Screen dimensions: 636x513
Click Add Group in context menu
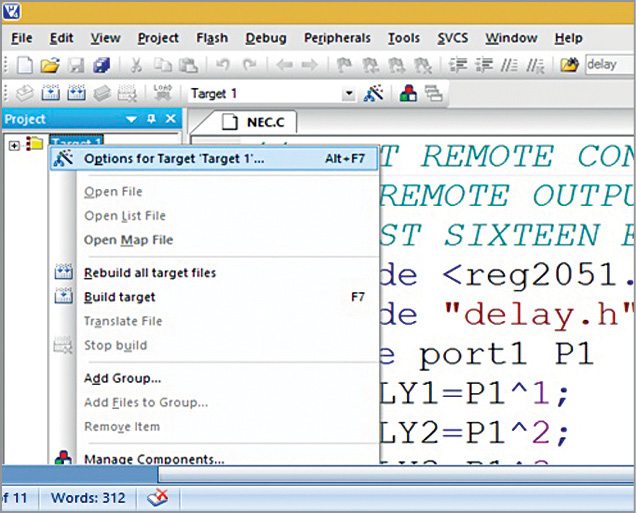pos(122,378)
